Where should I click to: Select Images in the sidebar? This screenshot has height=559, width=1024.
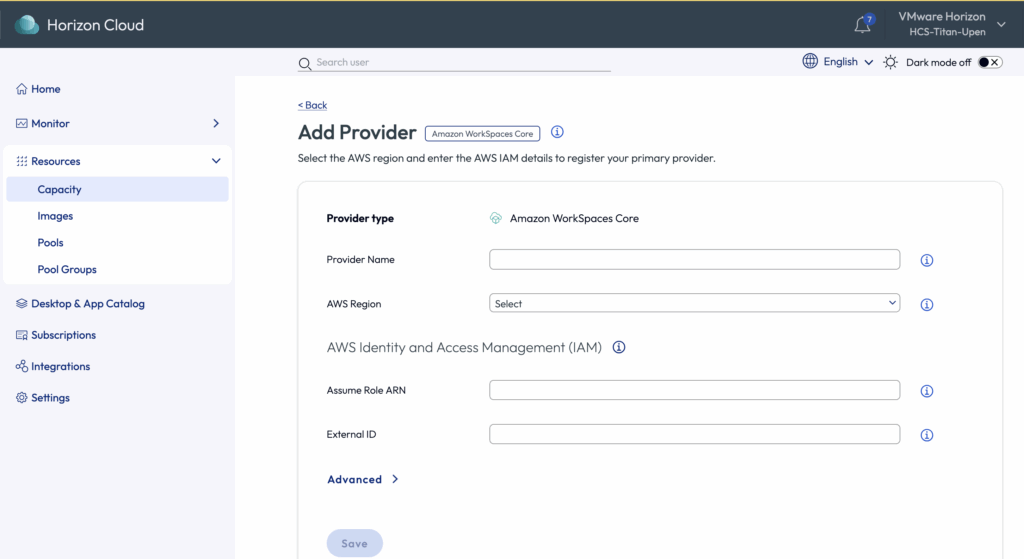click(x=55, y=216)
